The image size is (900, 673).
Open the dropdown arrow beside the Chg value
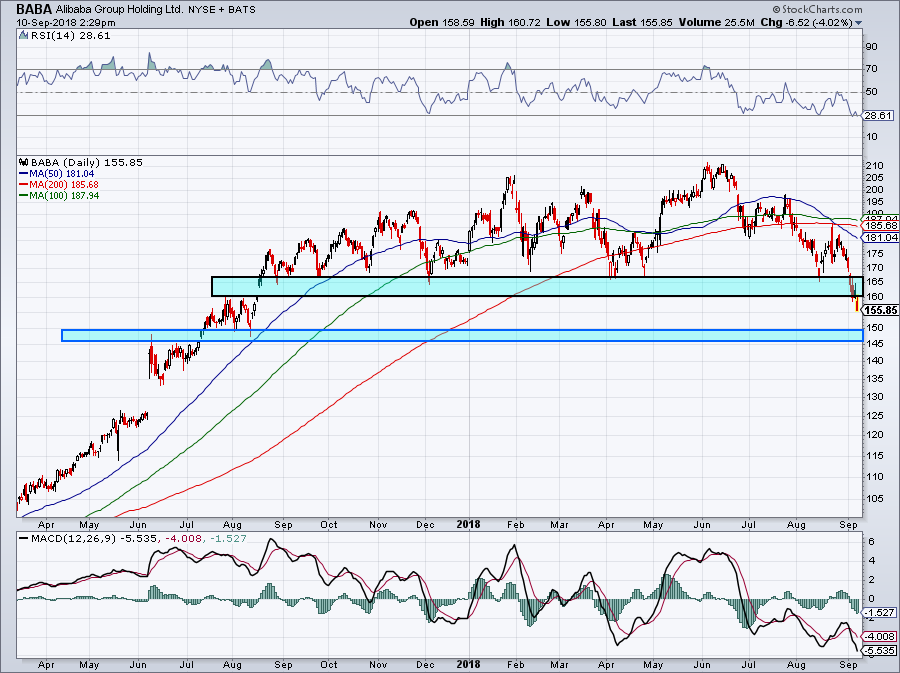pos(859,23)
